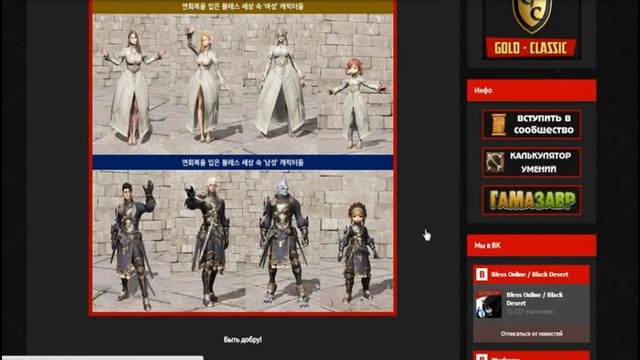Click the scroll icon on the Вступить в сообщество banner
The height and width of the screenshot is (360, 640).
pos(498,124)
